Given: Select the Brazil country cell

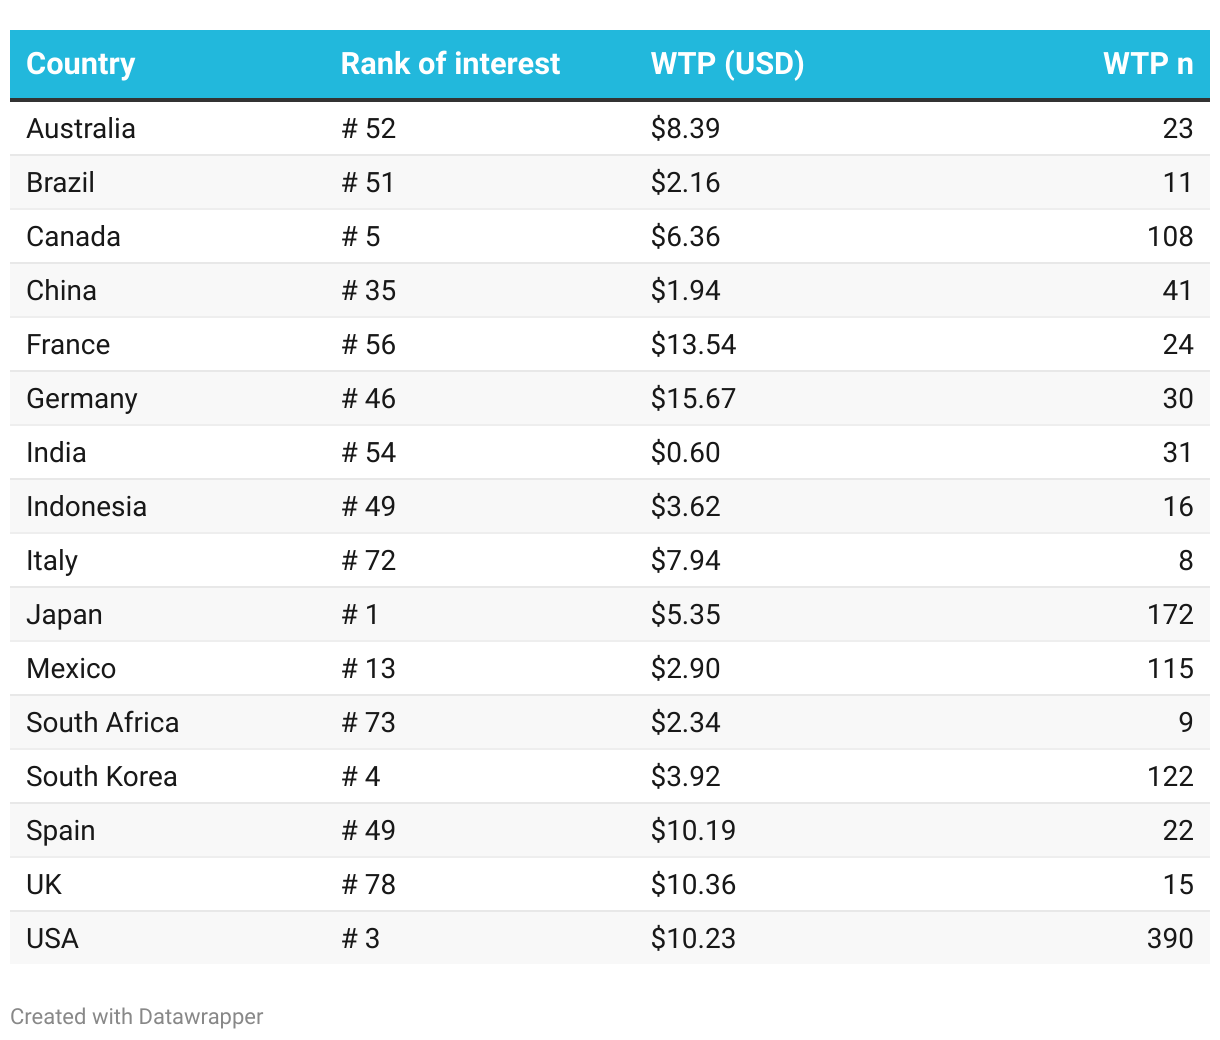Looking at the screenshot, I should click(61, 183).
